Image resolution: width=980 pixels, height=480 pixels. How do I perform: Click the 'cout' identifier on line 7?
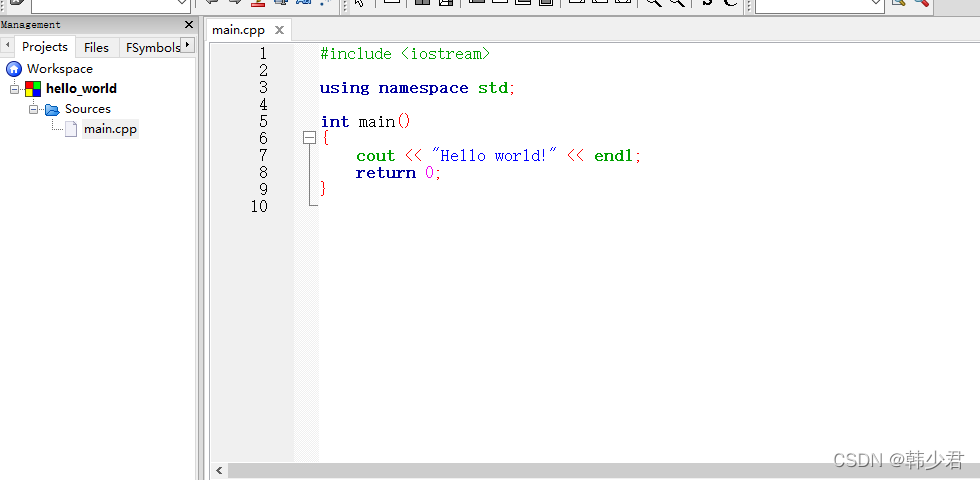click(x=376, y=156)
